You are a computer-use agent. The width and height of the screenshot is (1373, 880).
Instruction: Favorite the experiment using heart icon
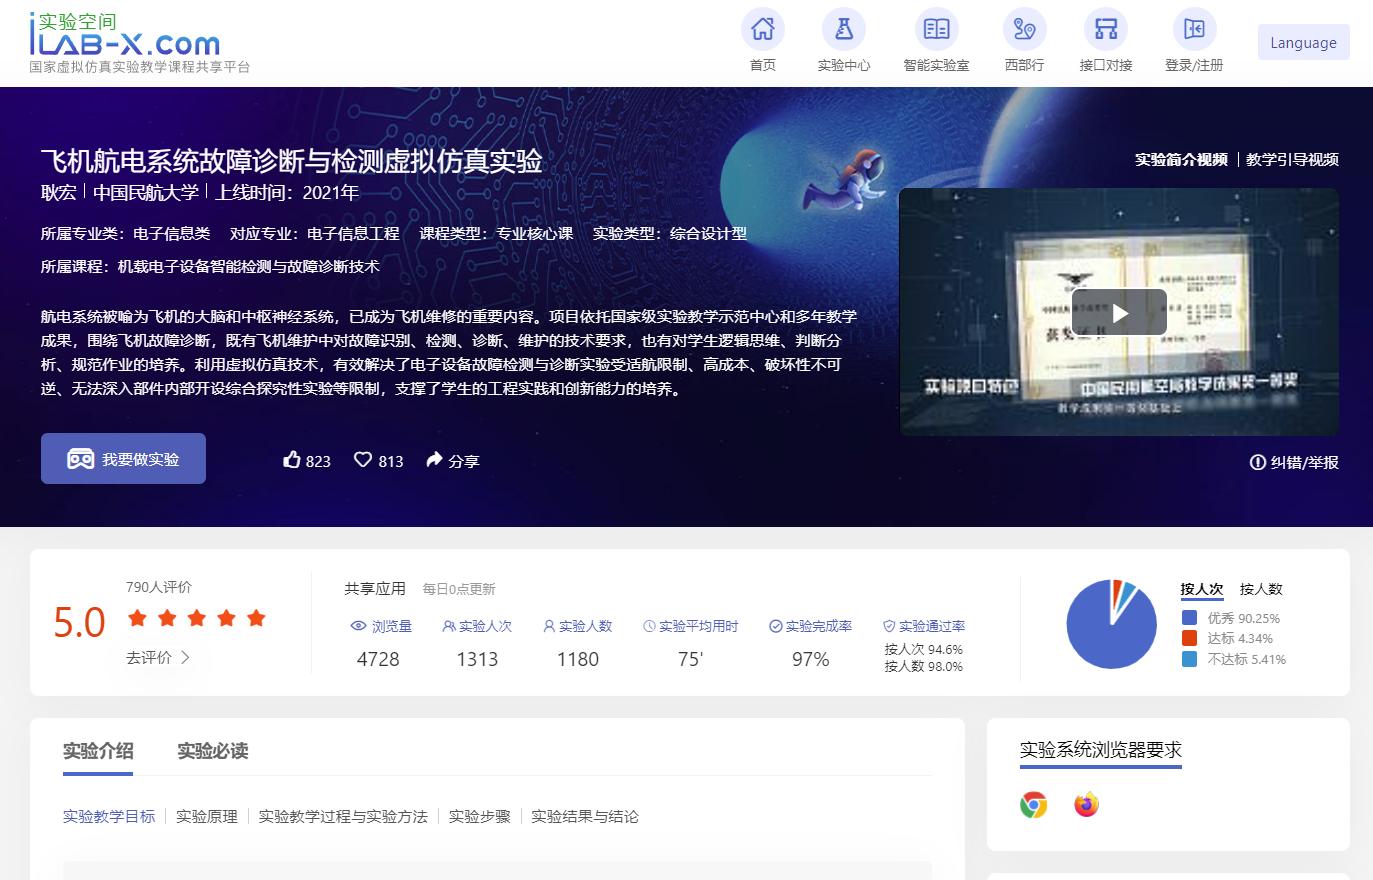coord(363,460)
